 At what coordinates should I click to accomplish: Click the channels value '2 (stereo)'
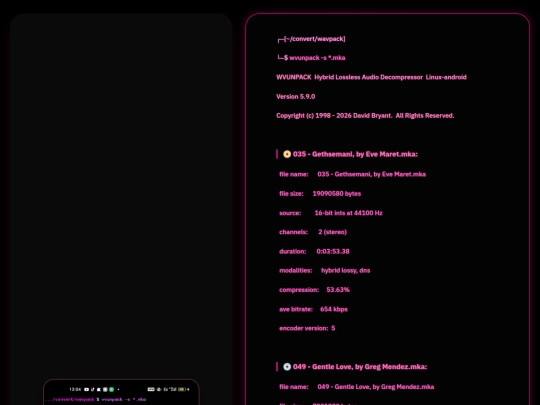333,232
